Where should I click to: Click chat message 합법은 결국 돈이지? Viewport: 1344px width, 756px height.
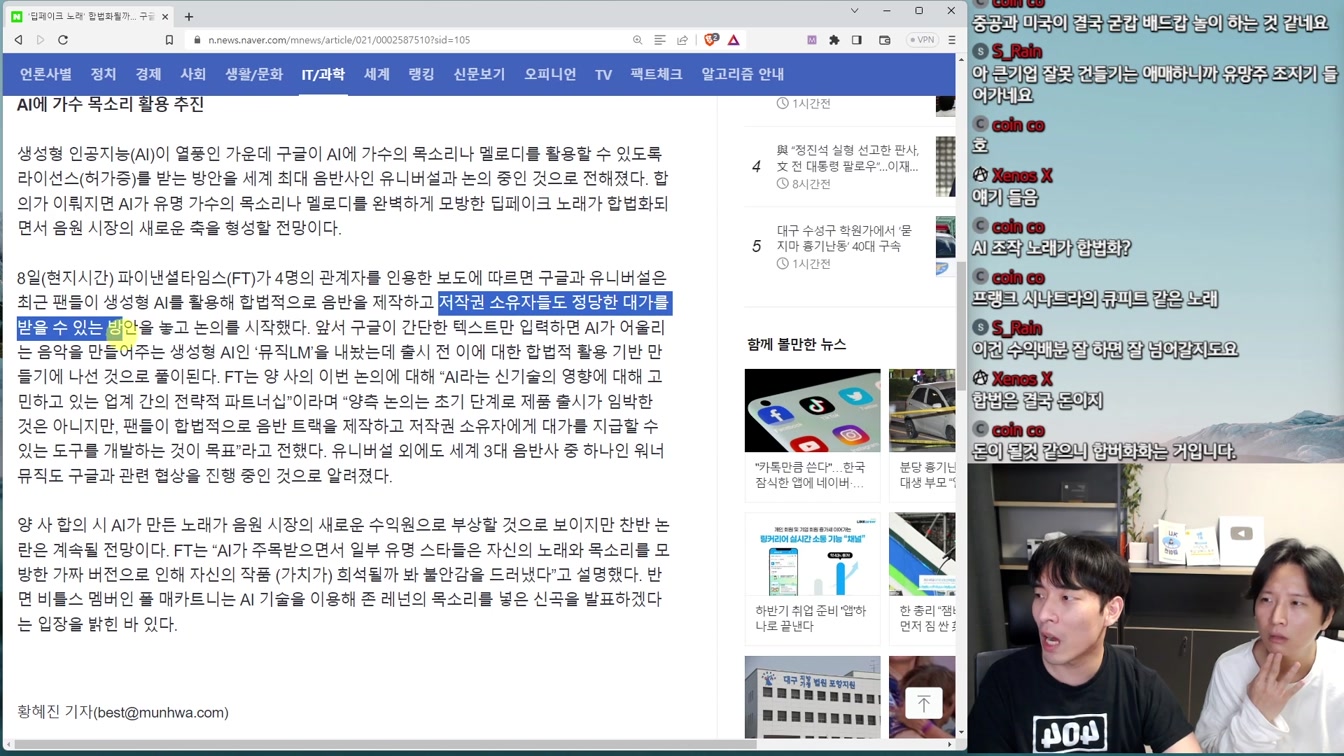(x=1037, y=400)
